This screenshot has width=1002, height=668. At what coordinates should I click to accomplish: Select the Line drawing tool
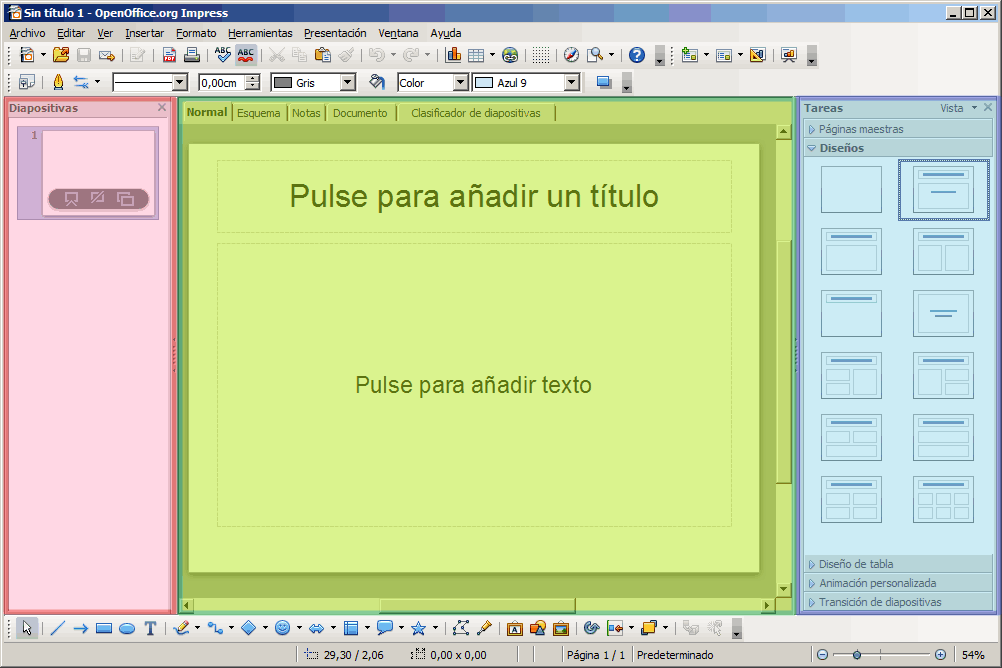tap(58, 628)
